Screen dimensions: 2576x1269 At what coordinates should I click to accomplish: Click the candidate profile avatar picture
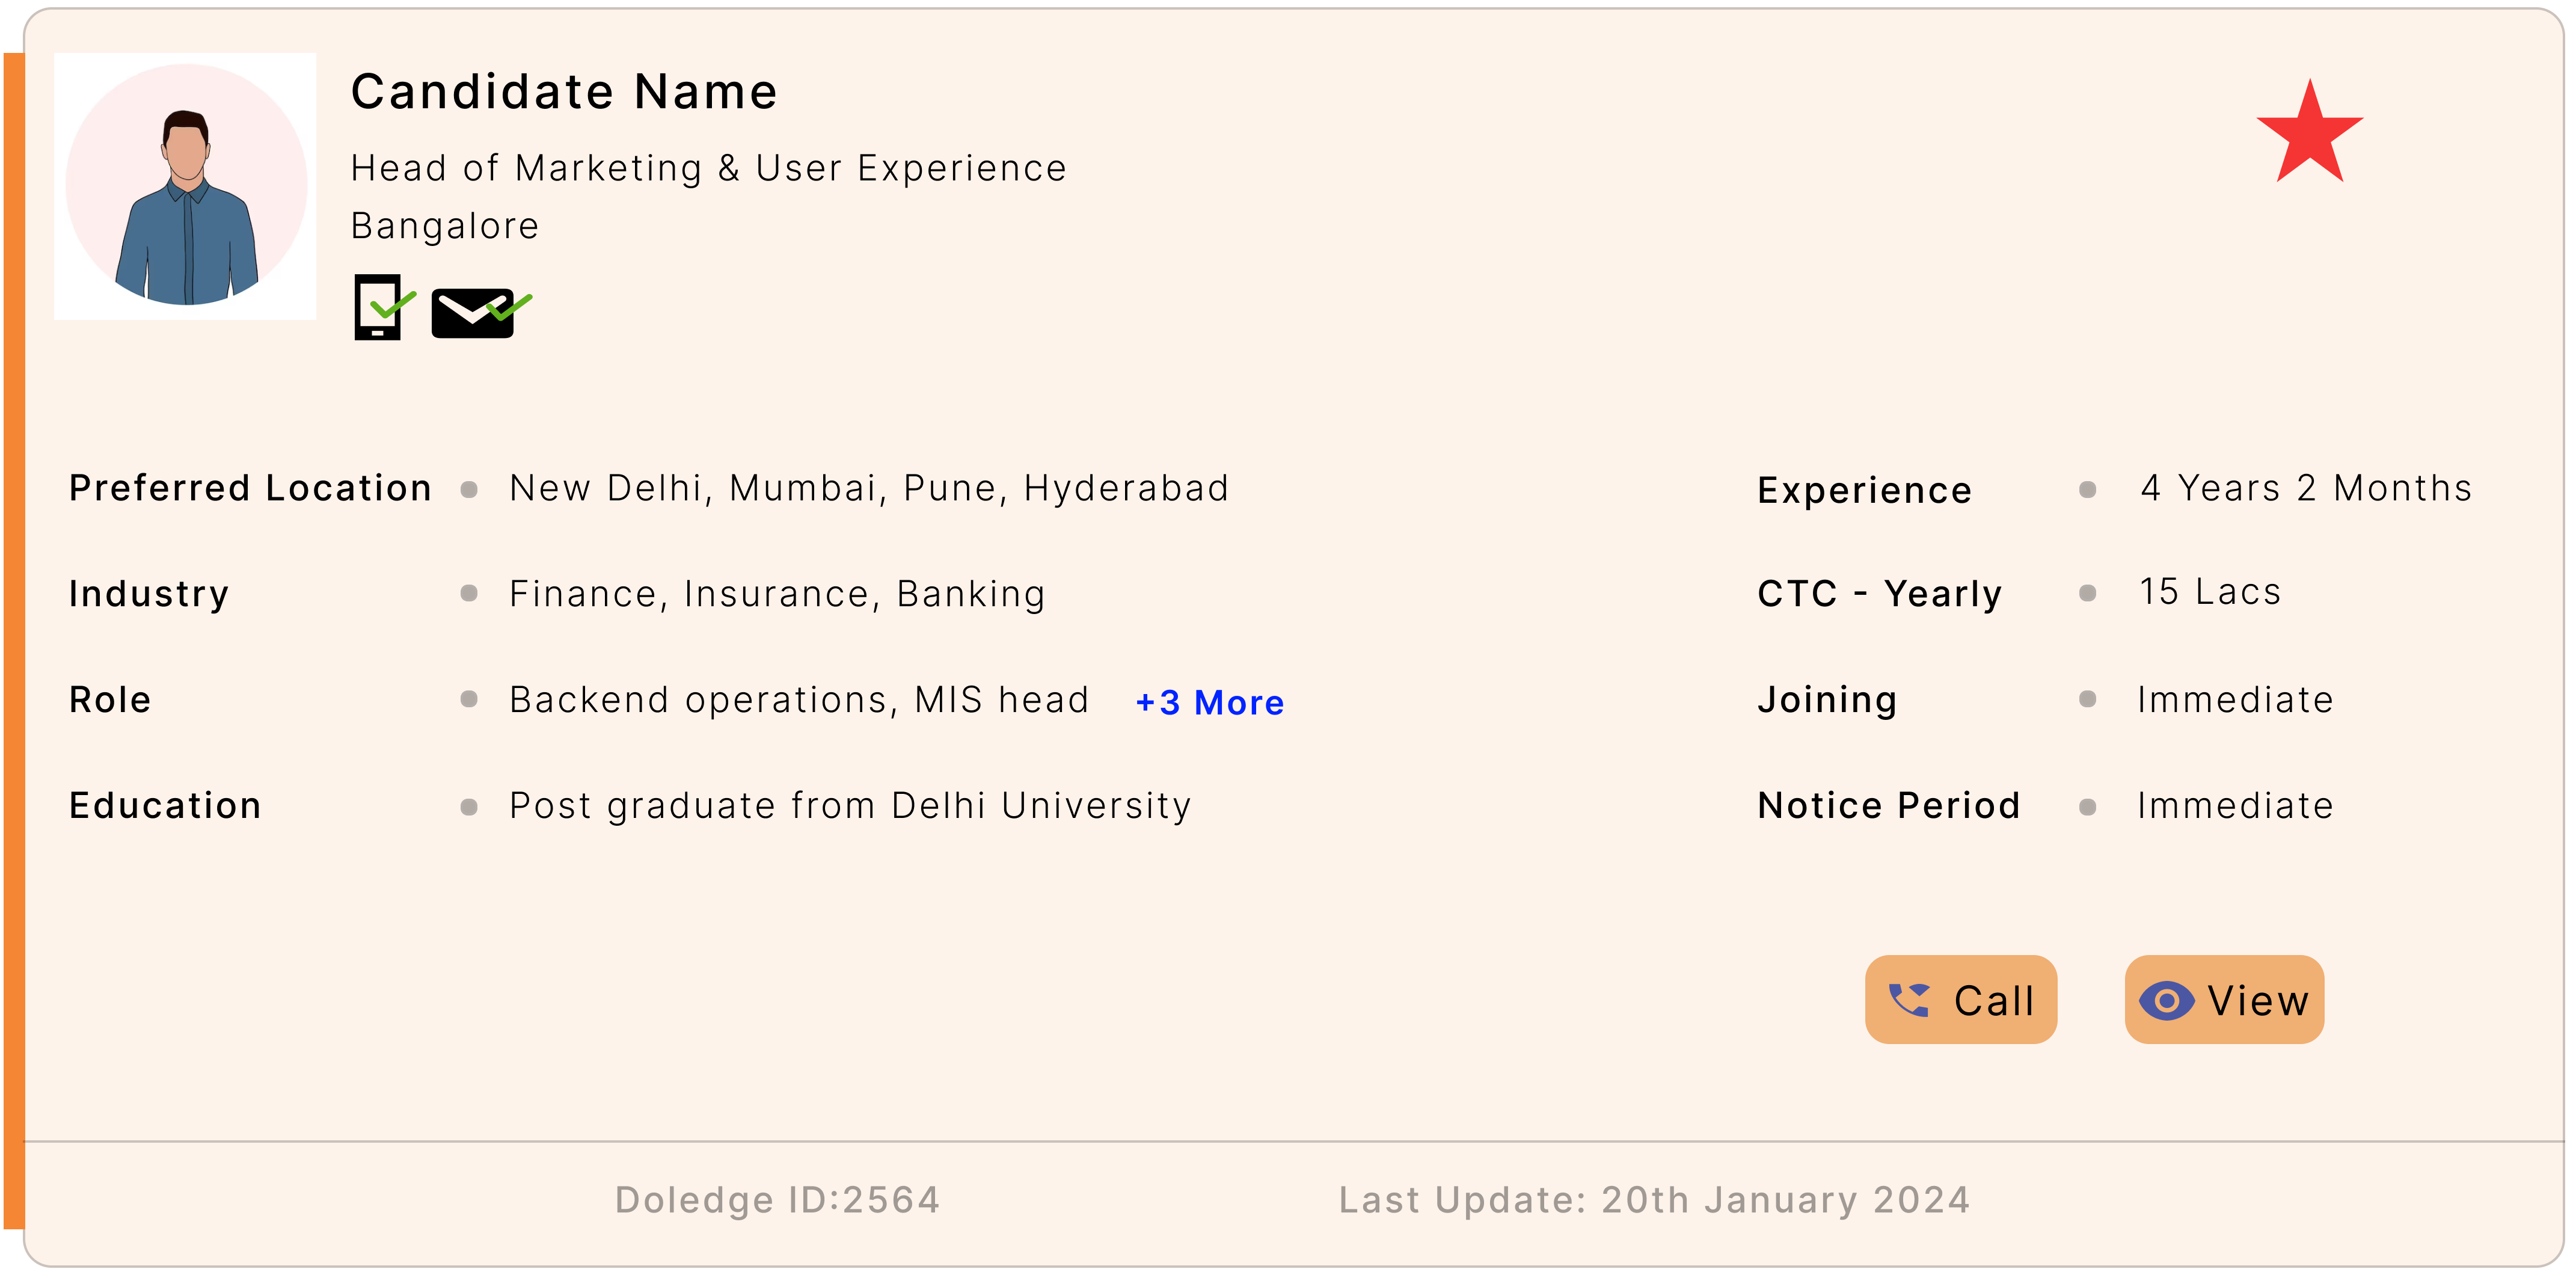[186, 186]
